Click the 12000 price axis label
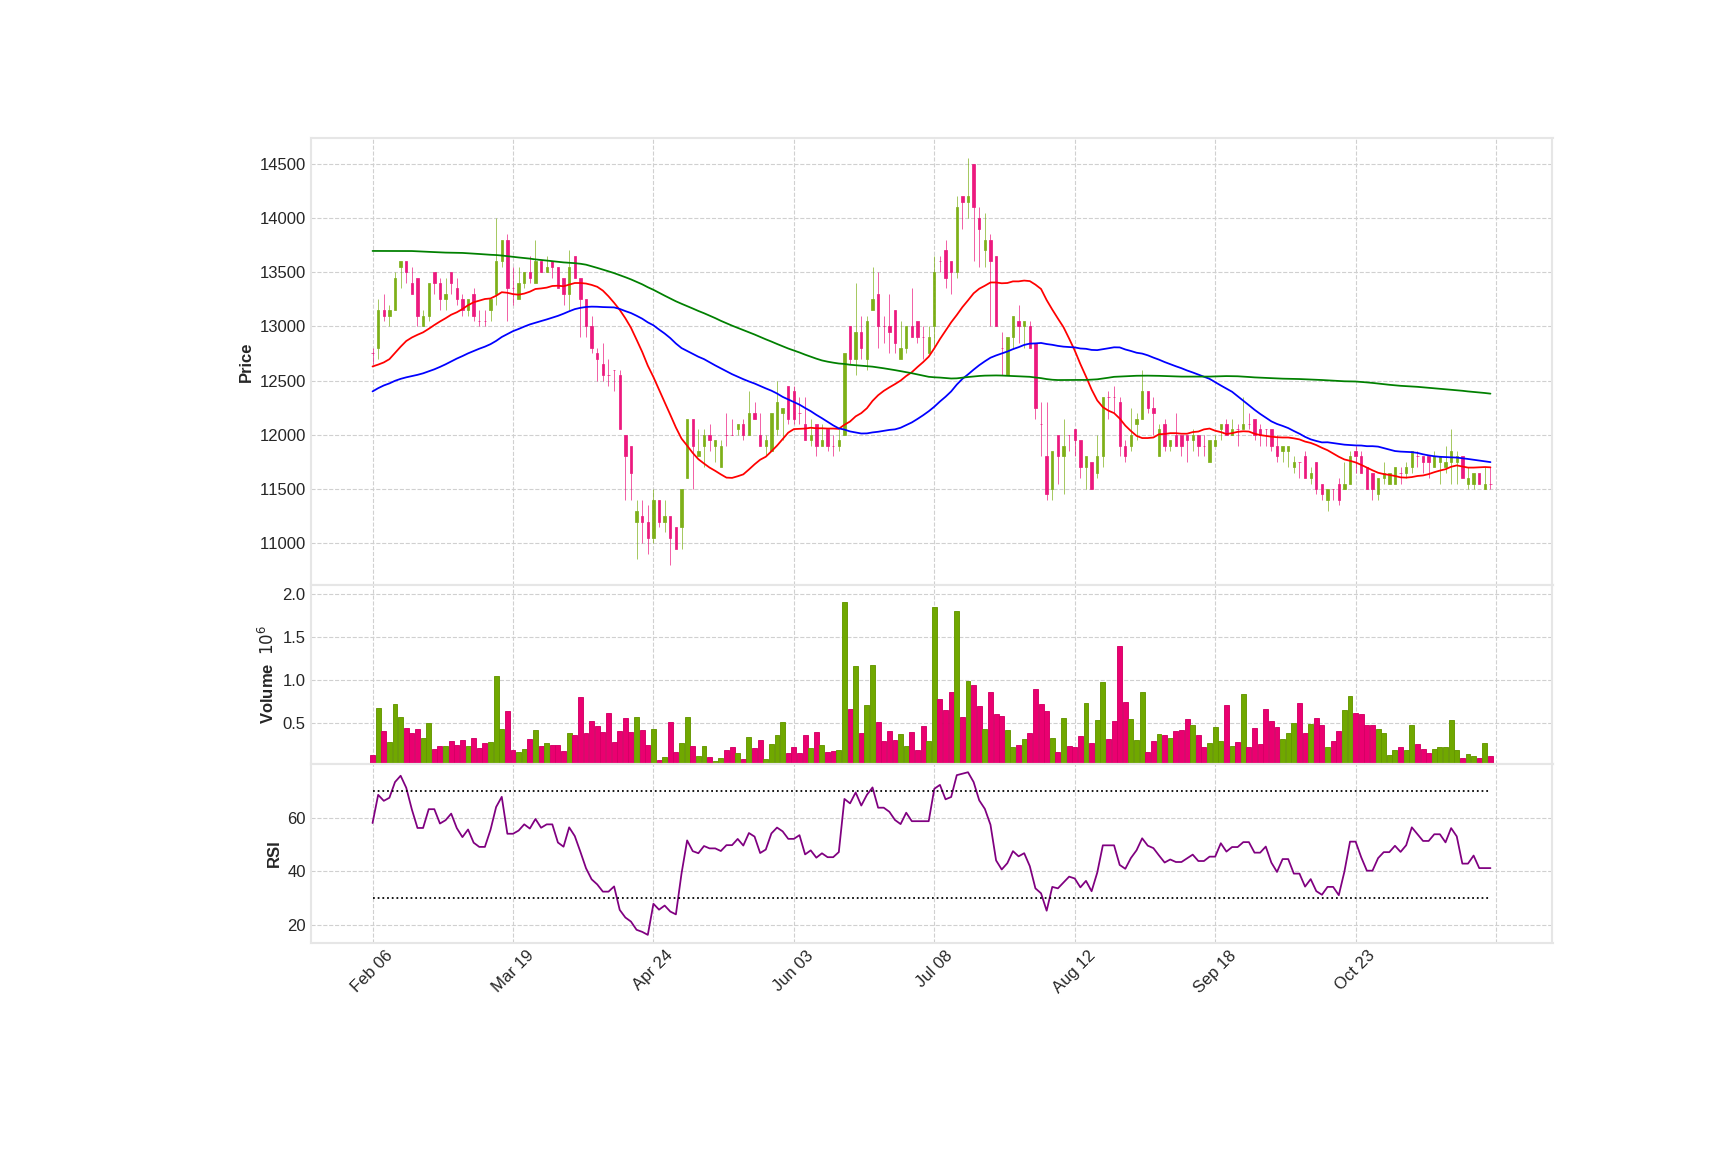Screen dimensions: 1725x1150 [282, 435]
